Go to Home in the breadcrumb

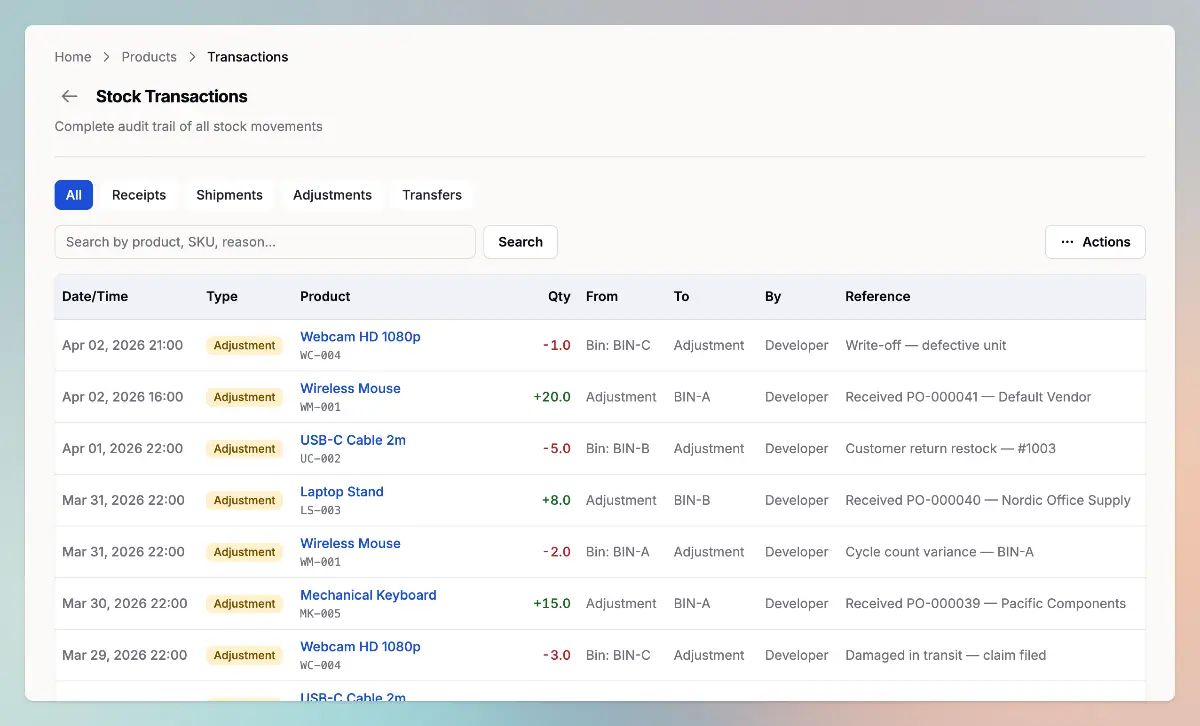[73, 57]
